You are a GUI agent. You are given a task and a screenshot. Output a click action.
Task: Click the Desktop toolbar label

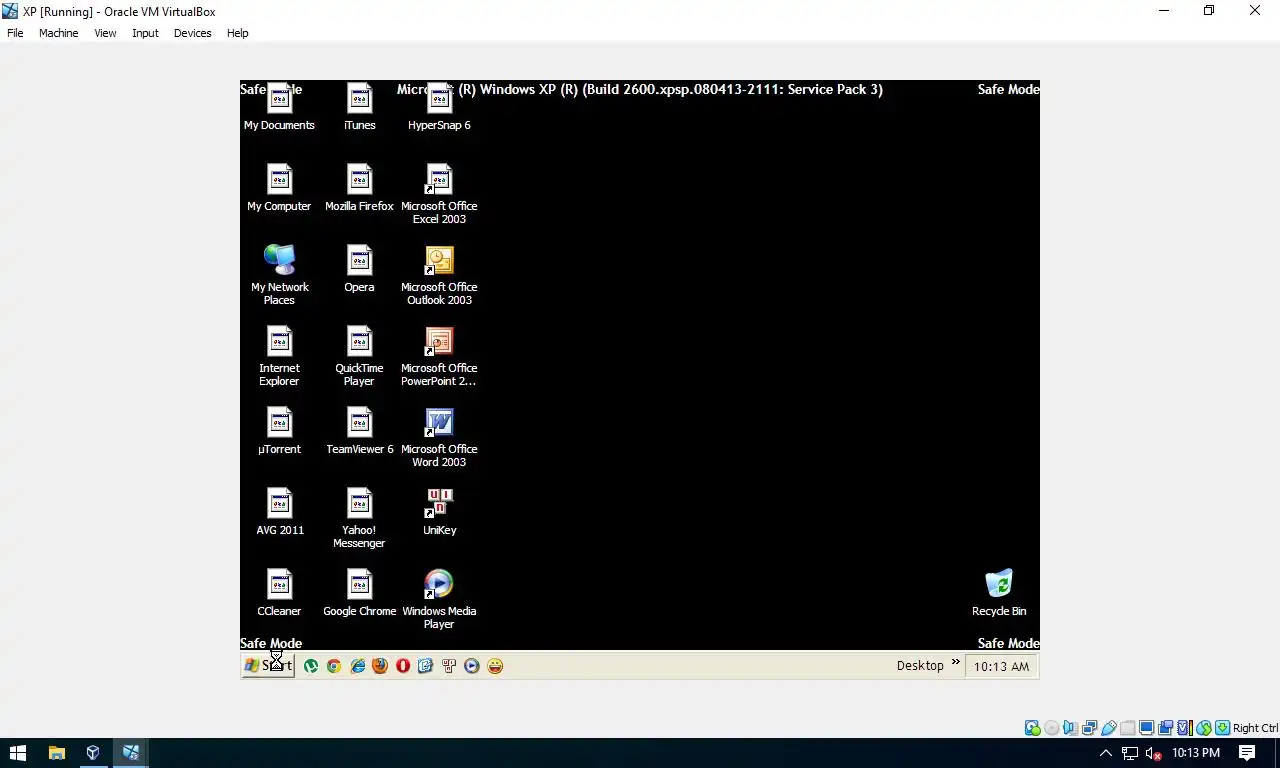pyautogui.click(x=920, y=666)
